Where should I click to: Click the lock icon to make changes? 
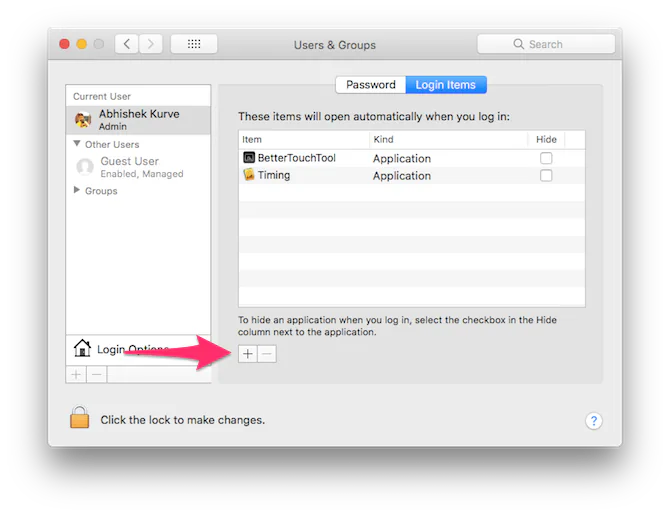[x=79, y=417]
